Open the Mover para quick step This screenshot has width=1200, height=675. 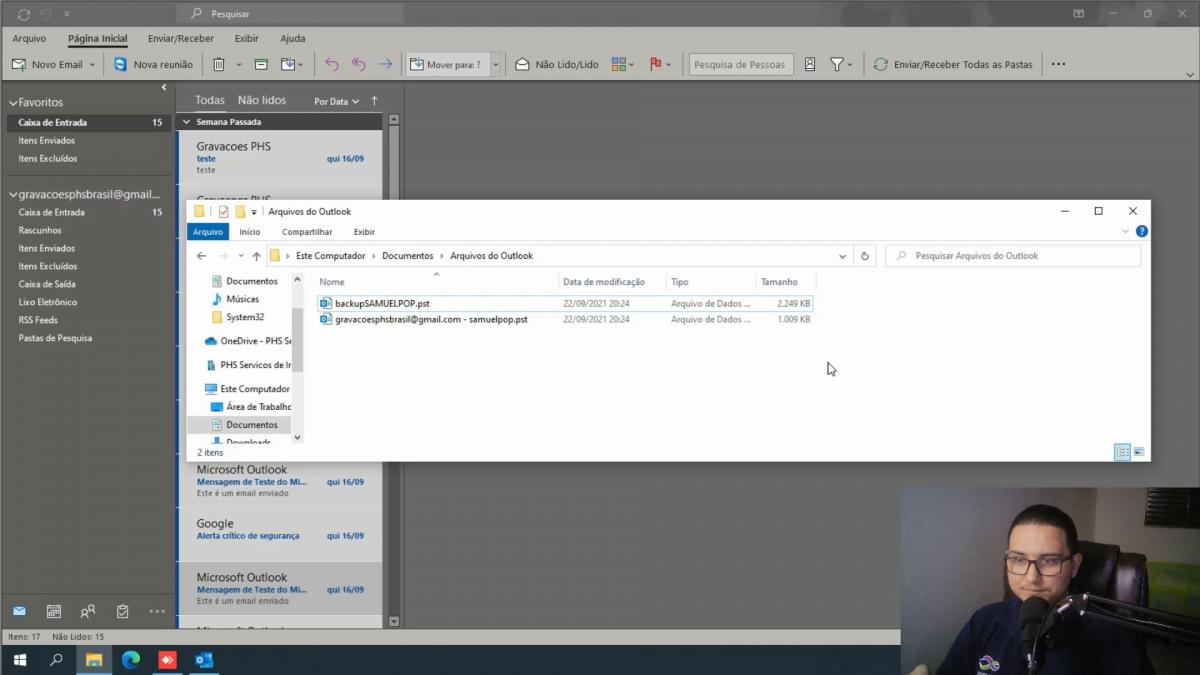point(447,64)
